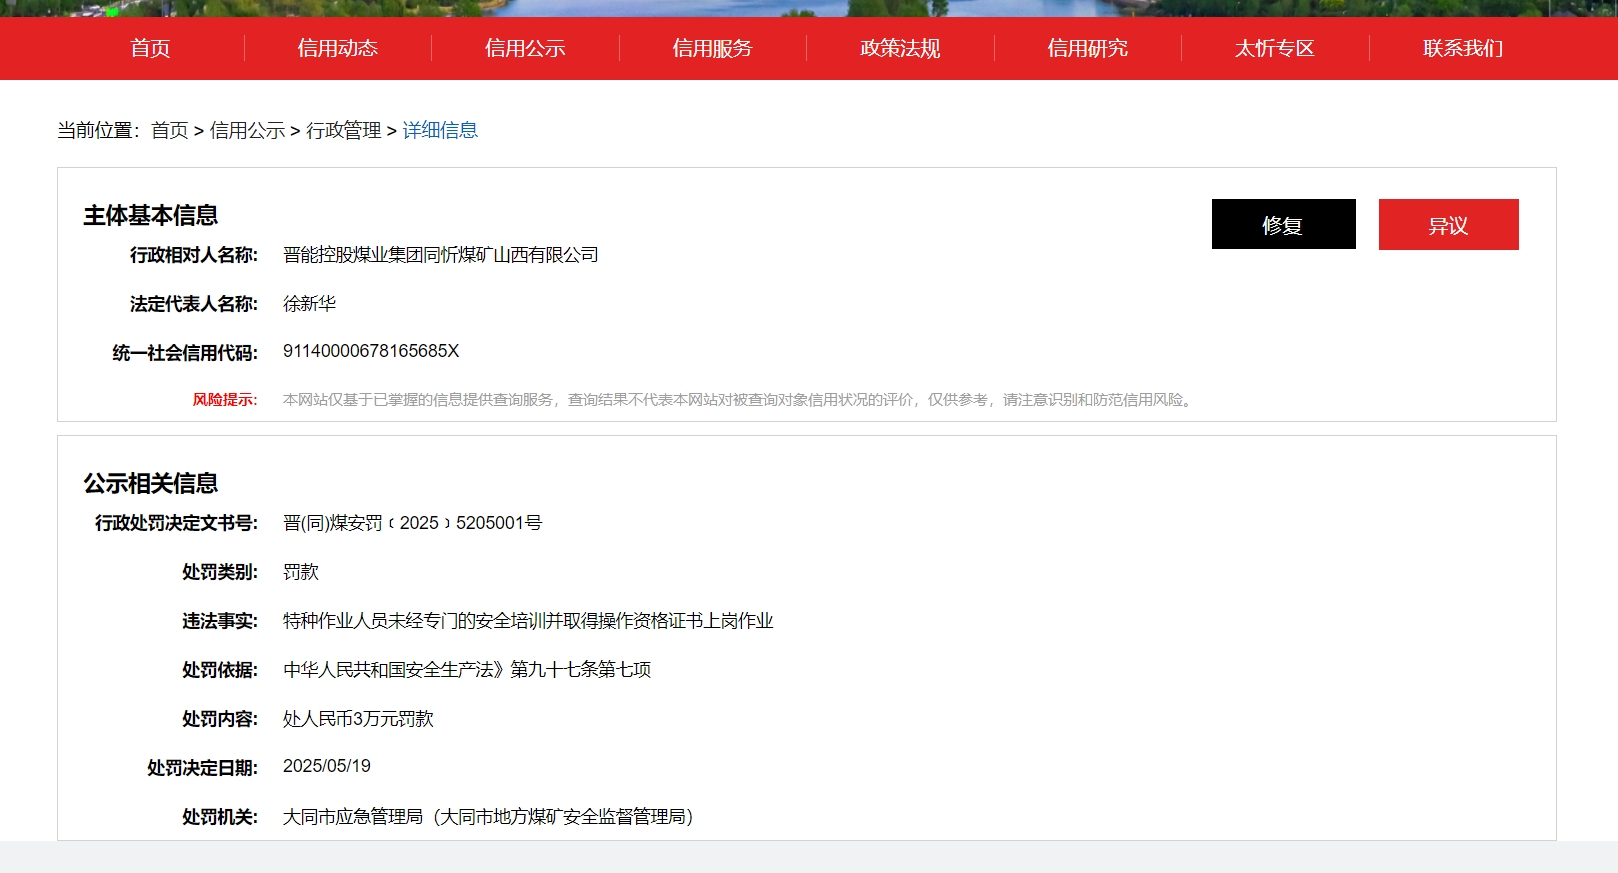Click the 行政相对人名称 field label

(194, 255)
